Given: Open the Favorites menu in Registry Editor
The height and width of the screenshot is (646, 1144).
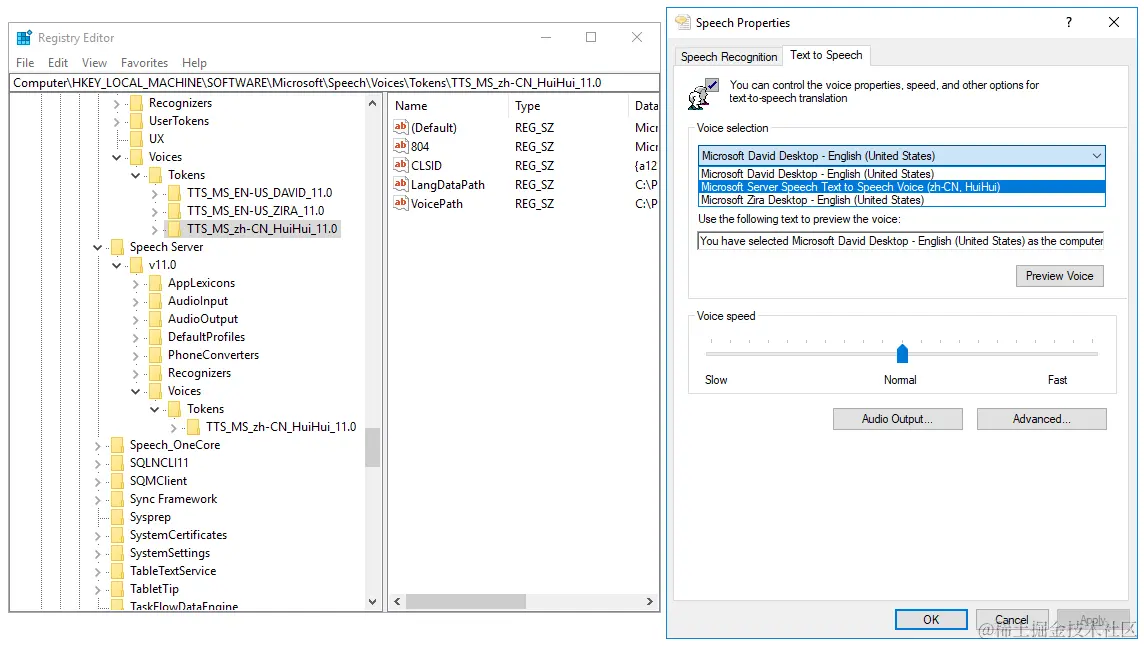Looking at the screenshot, I should [x=144, y=63].
